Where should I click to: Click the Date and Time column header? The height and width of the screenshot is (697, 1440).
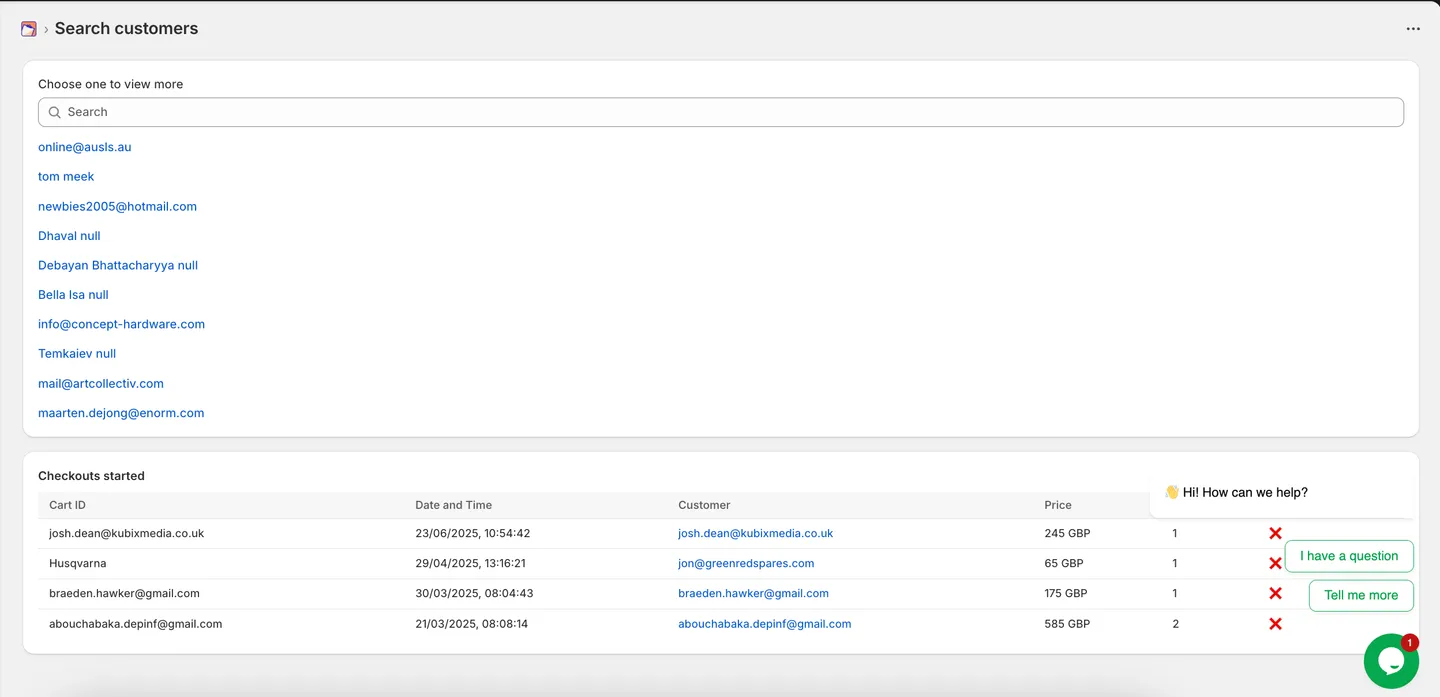click(x=454, y=505)
